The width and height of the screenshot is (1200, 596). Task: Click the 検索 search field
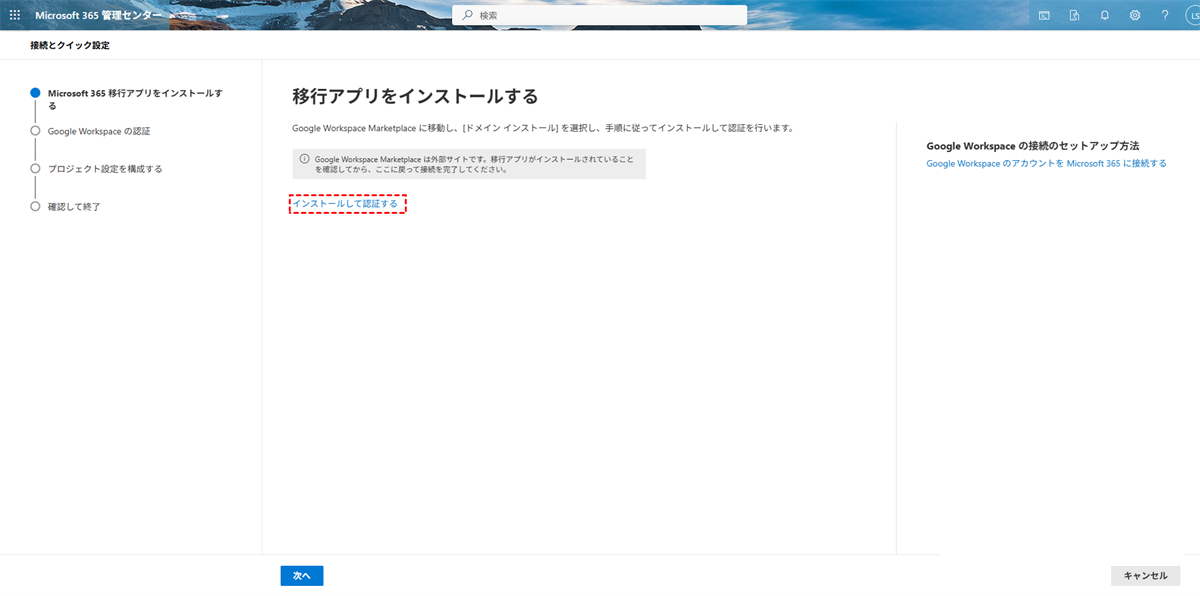click(x=600, y=15)
